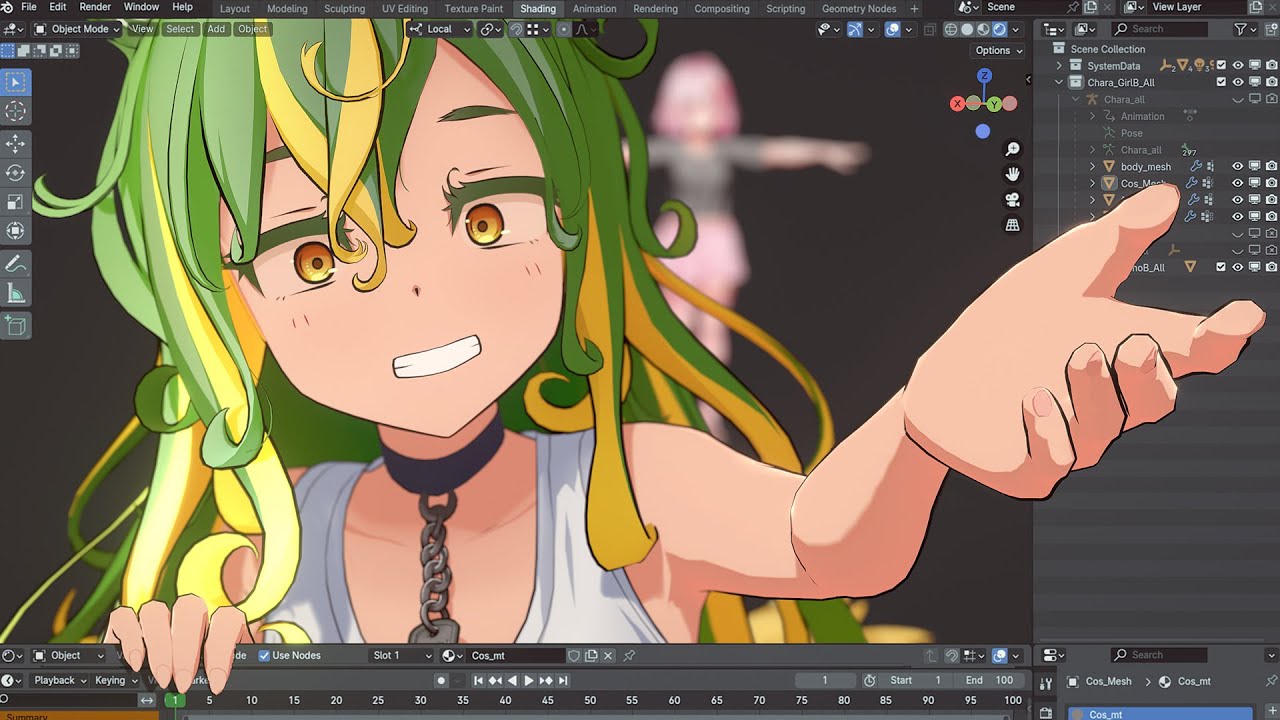Open the viewport Options dropdown
Viewport: 1280px width, 720px height.
tap(999, 50)
